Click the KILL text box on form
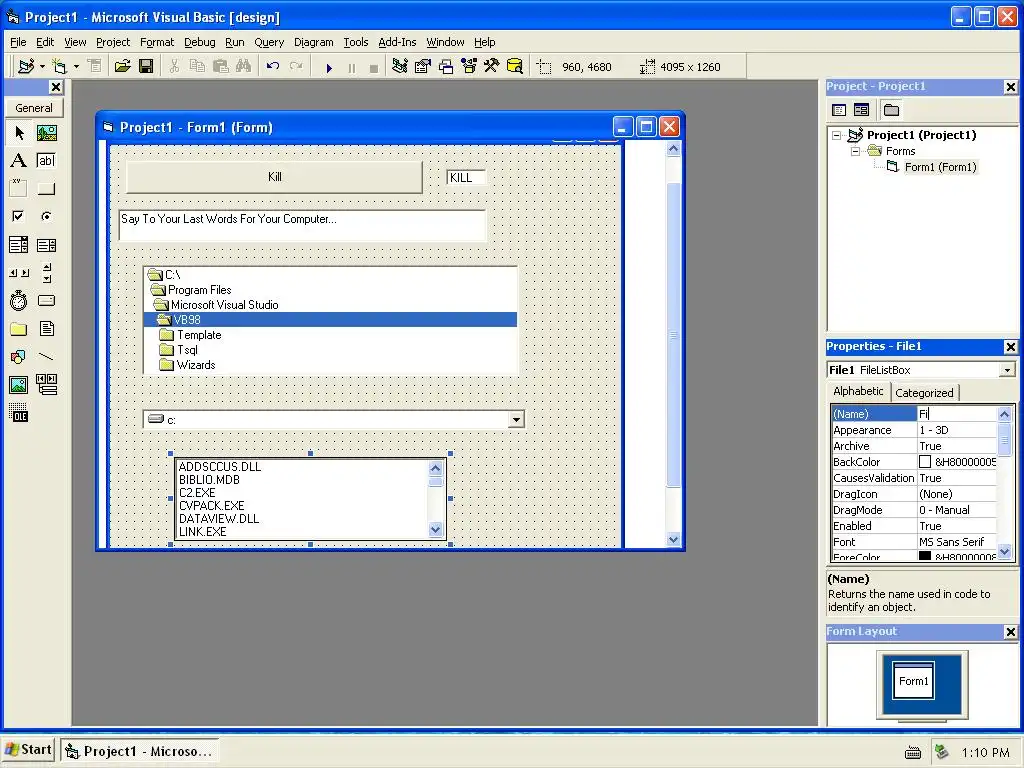 coord(466,178)
